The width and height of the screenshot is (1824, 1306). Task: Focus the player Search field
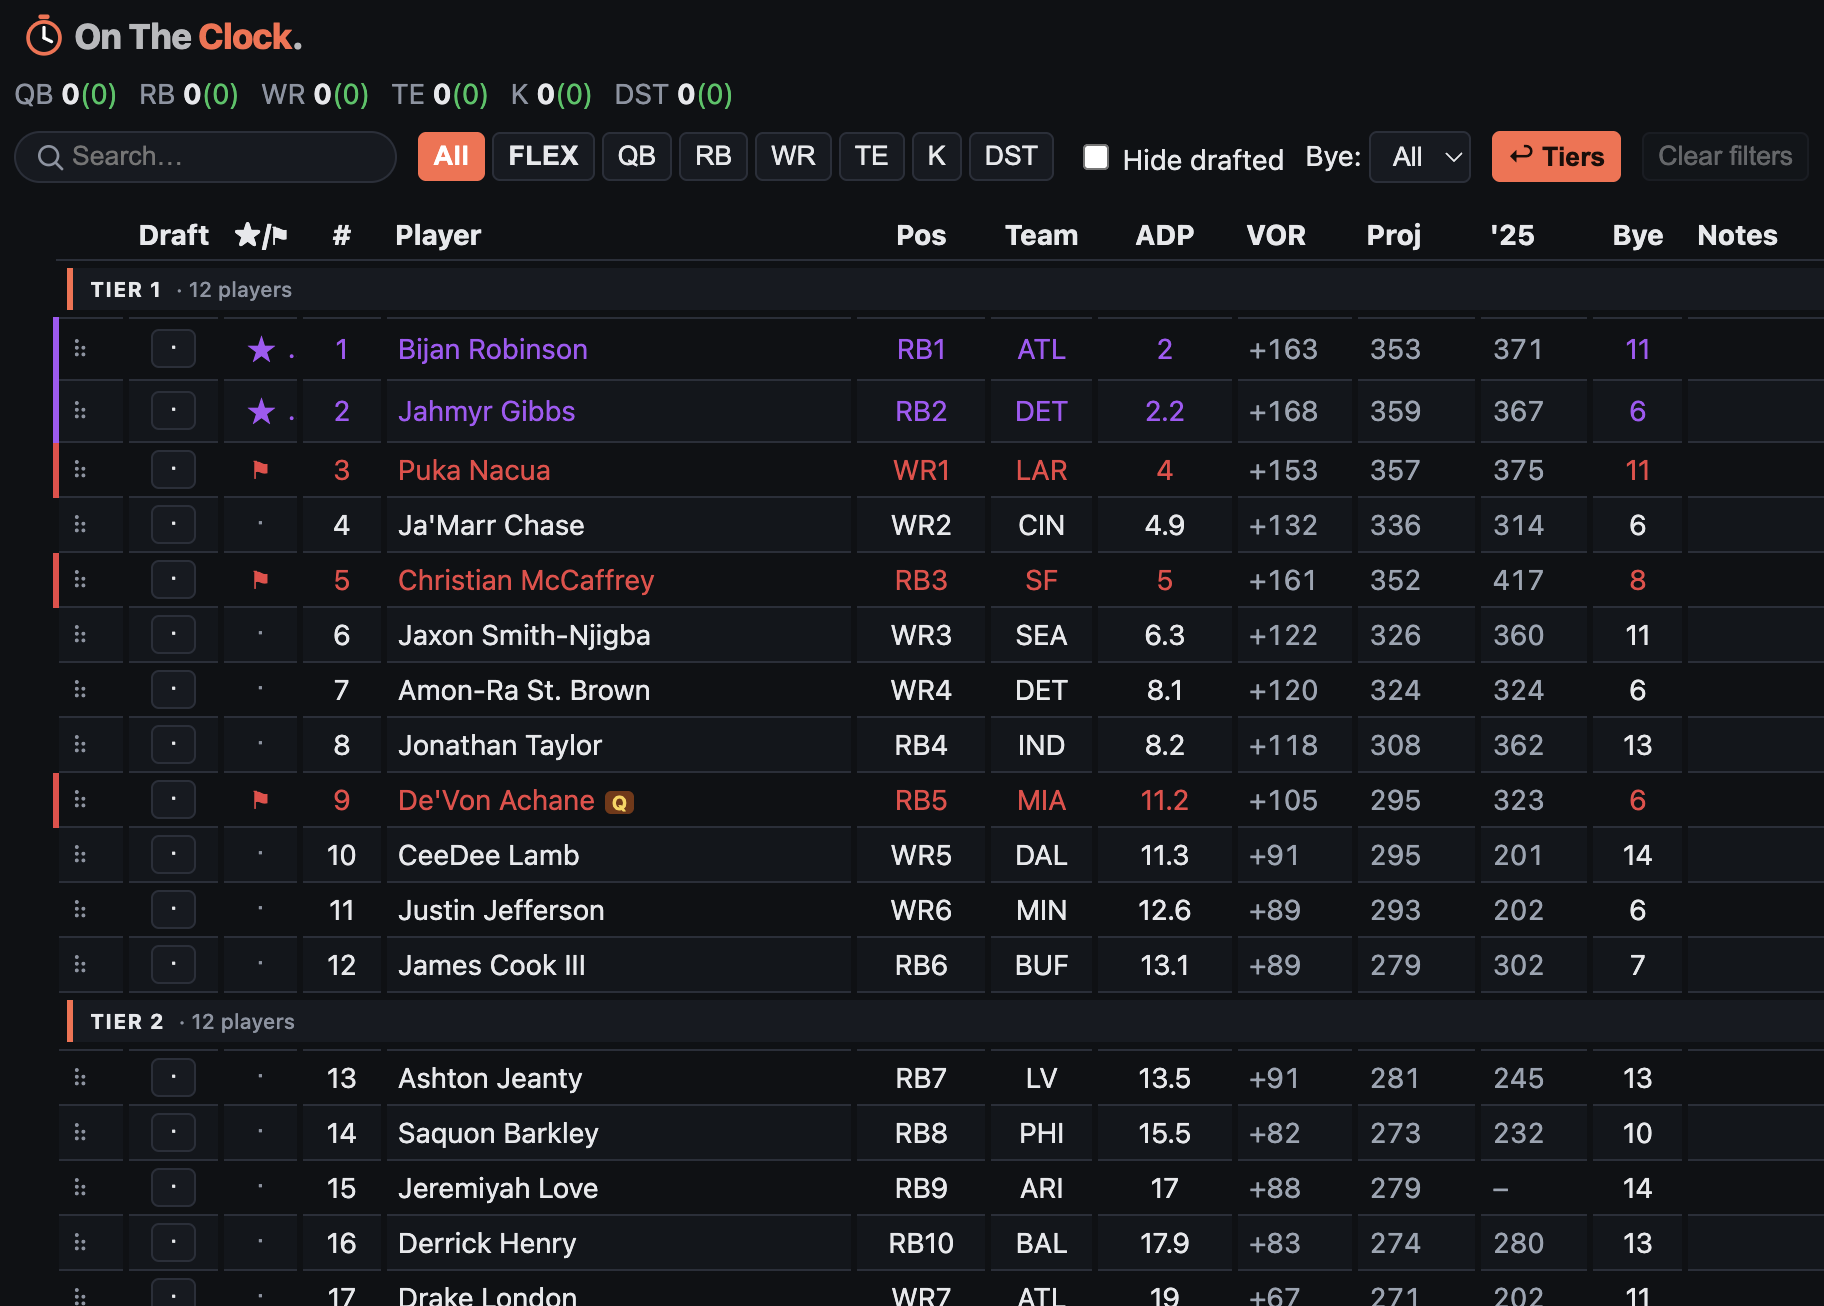point(206,157)
